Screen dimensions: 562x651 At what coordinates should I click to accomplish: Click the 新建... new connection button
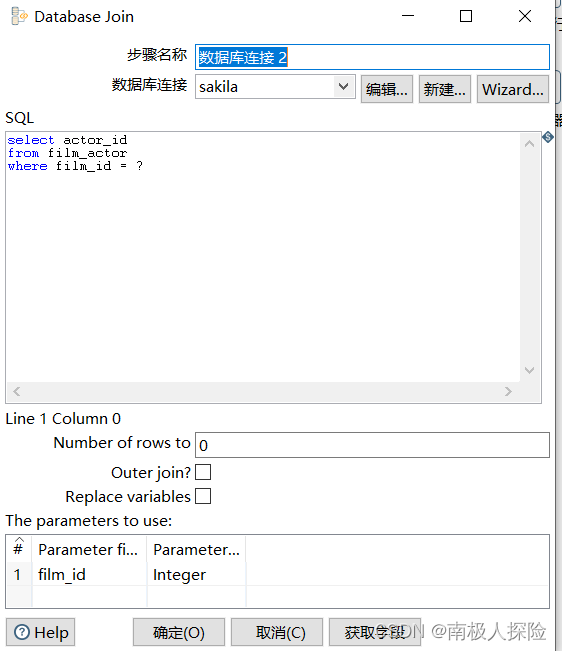pos(445,89)
